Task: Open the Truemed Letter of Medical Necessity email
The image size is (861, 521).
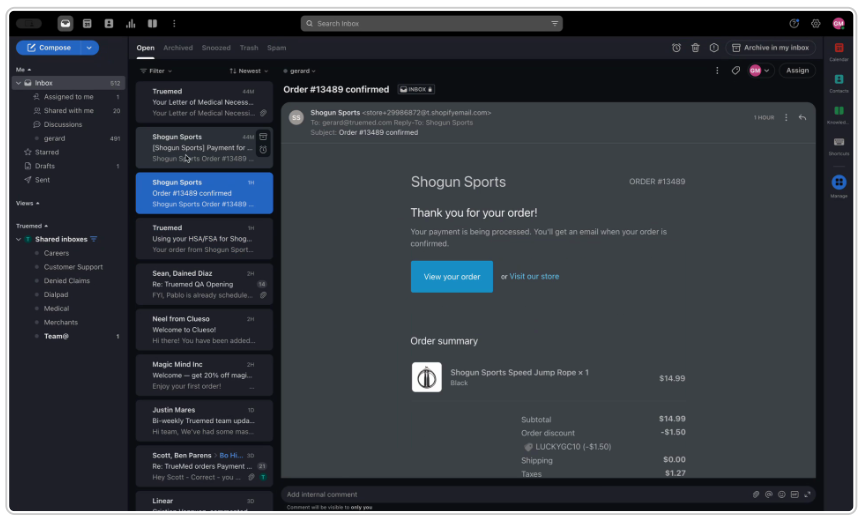Action: (204, 102)
